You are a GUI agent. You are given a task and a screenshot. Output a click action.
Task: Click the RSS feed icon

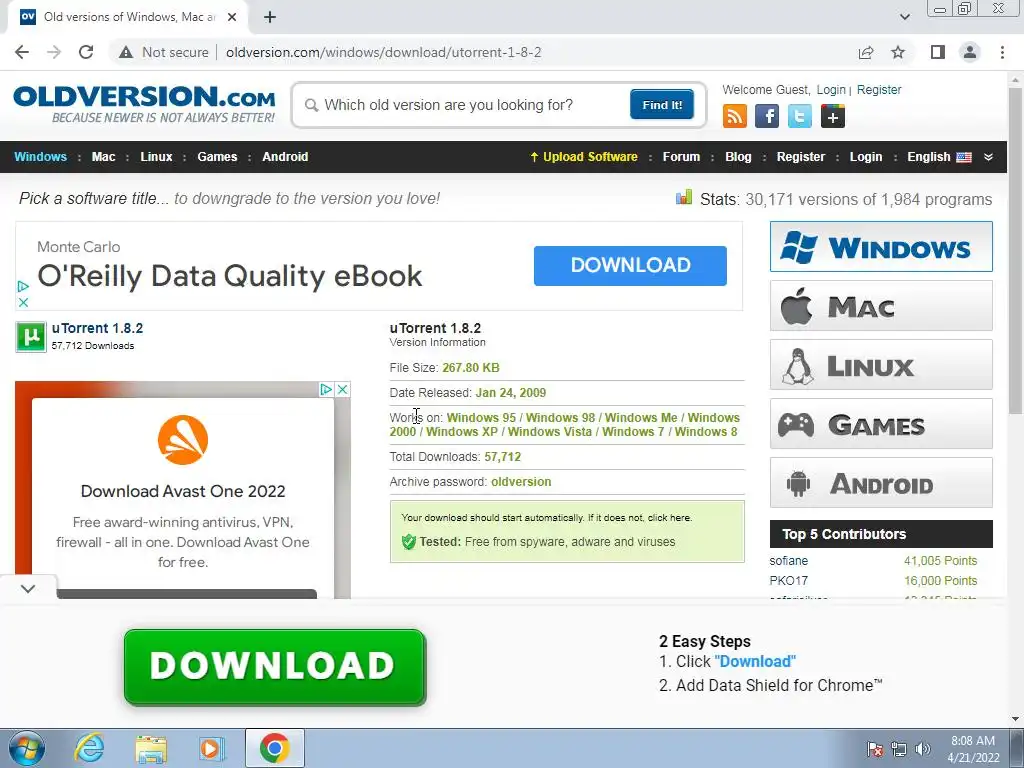735,116
